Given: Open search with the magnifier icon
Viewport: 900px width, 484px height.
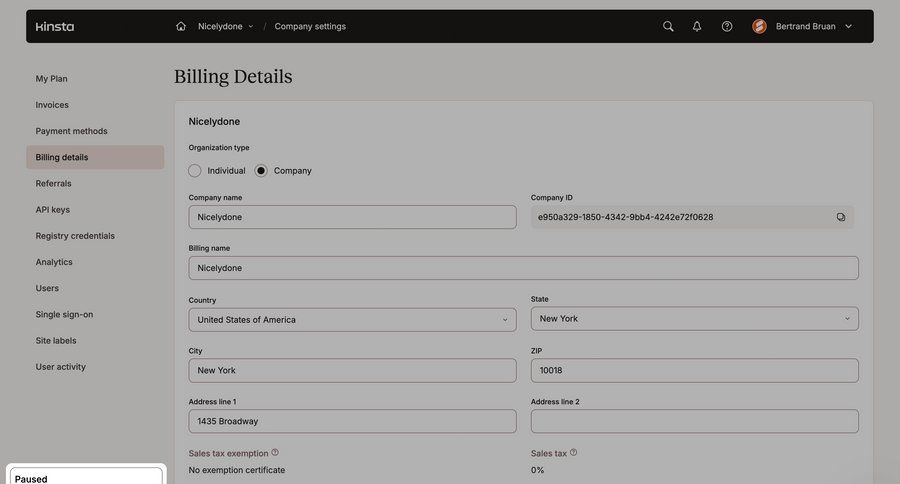Looking at the screenshot, I should coord(668,26).
